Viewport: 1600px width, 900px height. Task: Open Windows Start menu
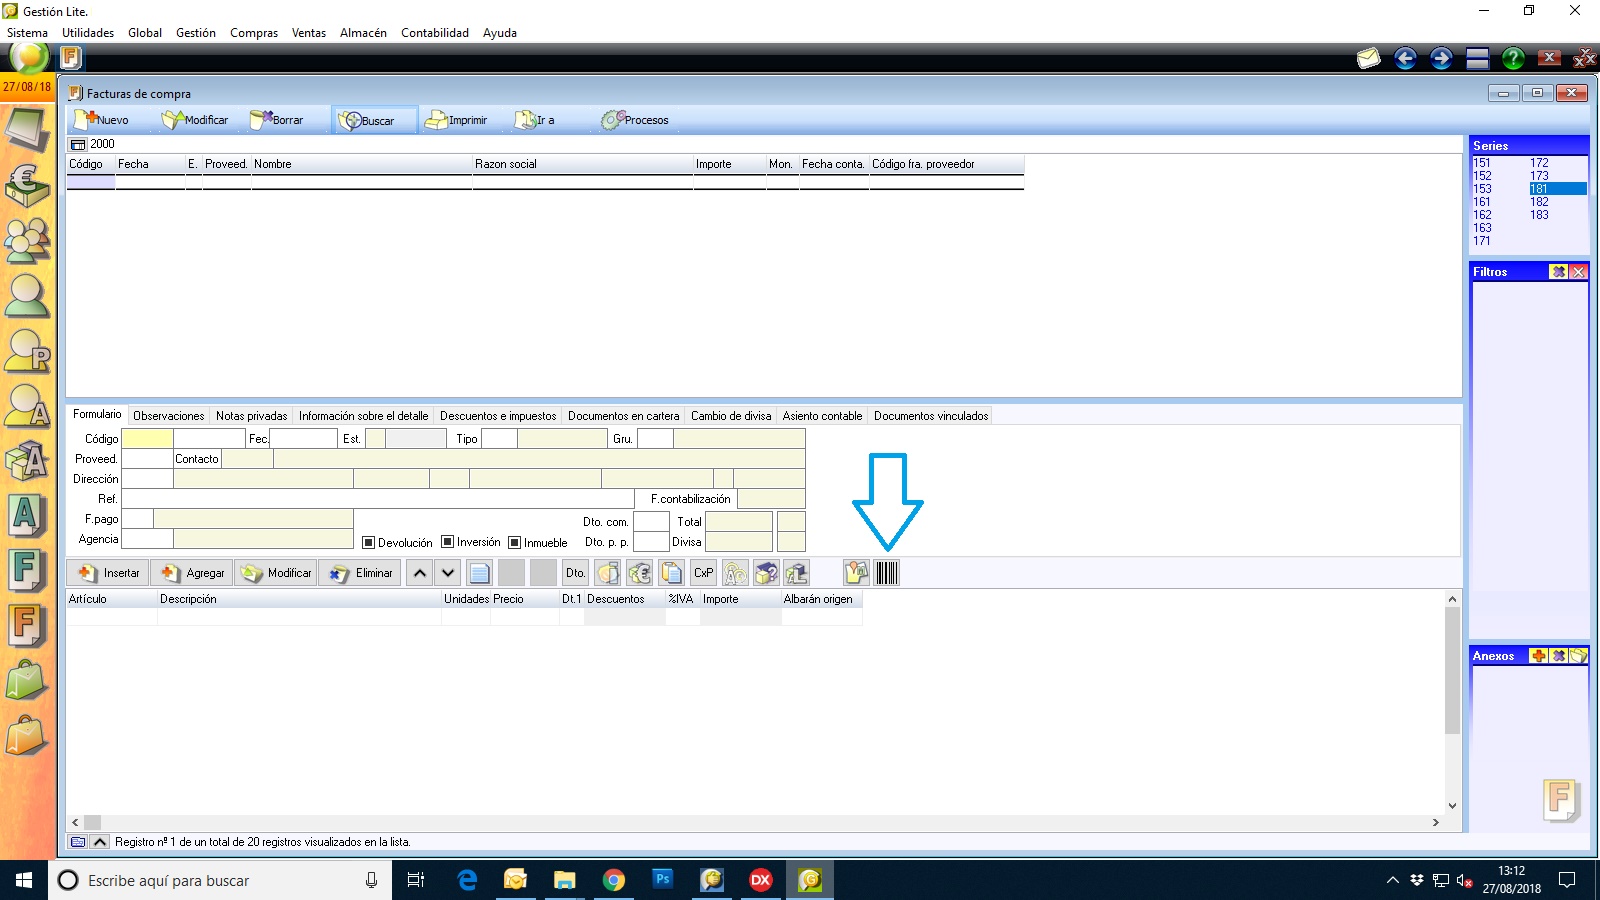(x=24, y=880)
